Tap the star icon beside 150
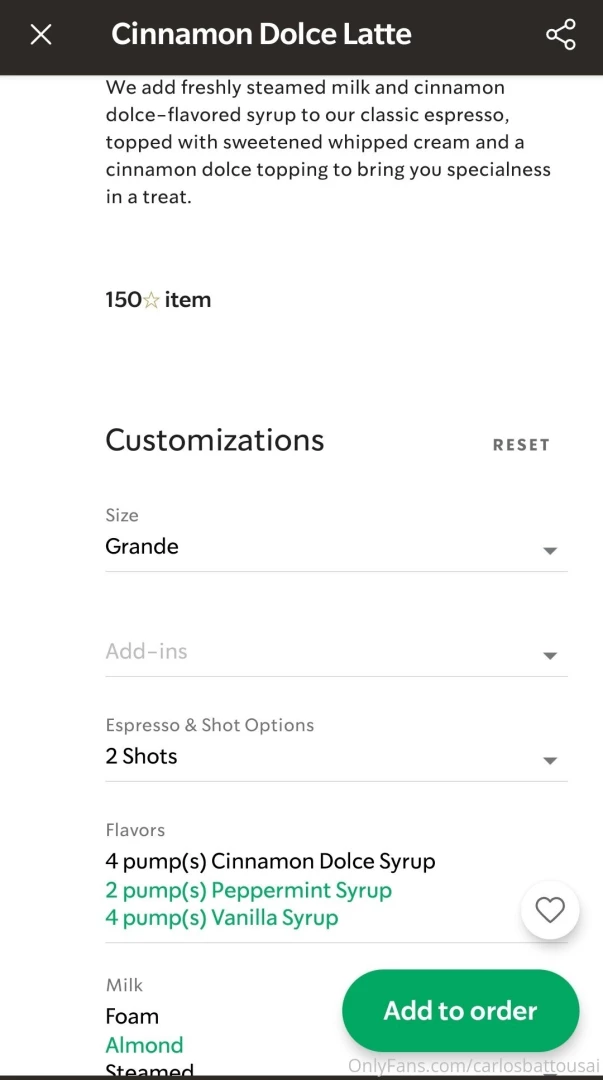This screenshot has height=1080, width=603. click(x=151, y=300)
